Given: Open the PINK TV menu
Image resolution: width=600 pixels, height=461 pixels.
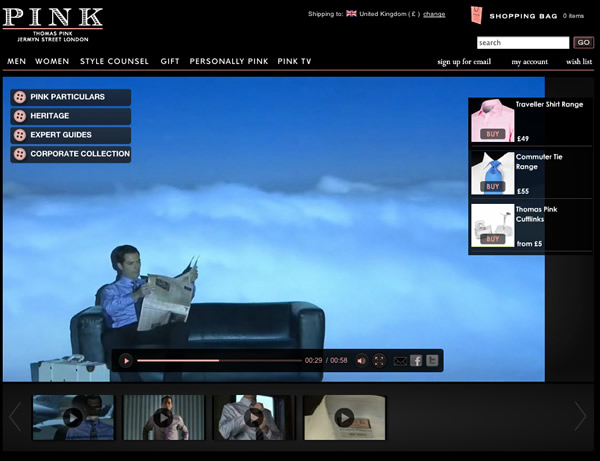Looking at the screenshot, I should (x=294, y=61).
